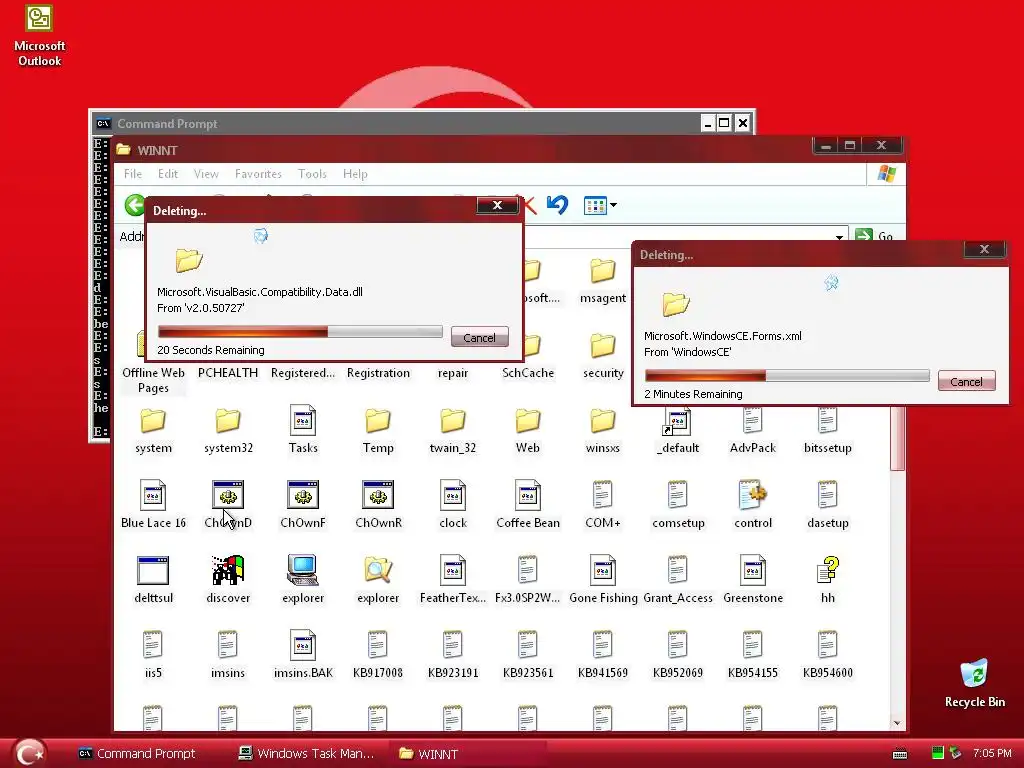Close the WindowsCE Deleting dialog
Viewport: 1024px width, 768px height.
pos(984,249)
